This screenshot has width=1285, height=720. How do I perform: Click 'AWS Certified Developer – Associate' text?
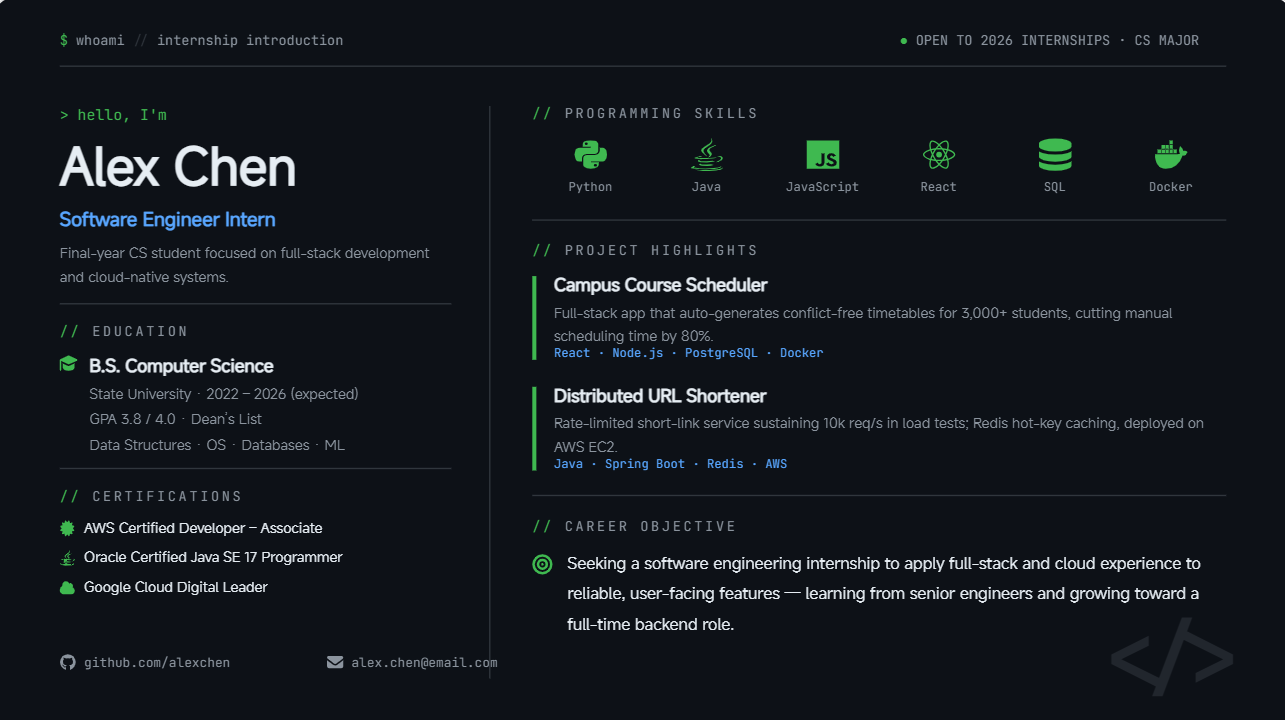[x=203, y=528]
